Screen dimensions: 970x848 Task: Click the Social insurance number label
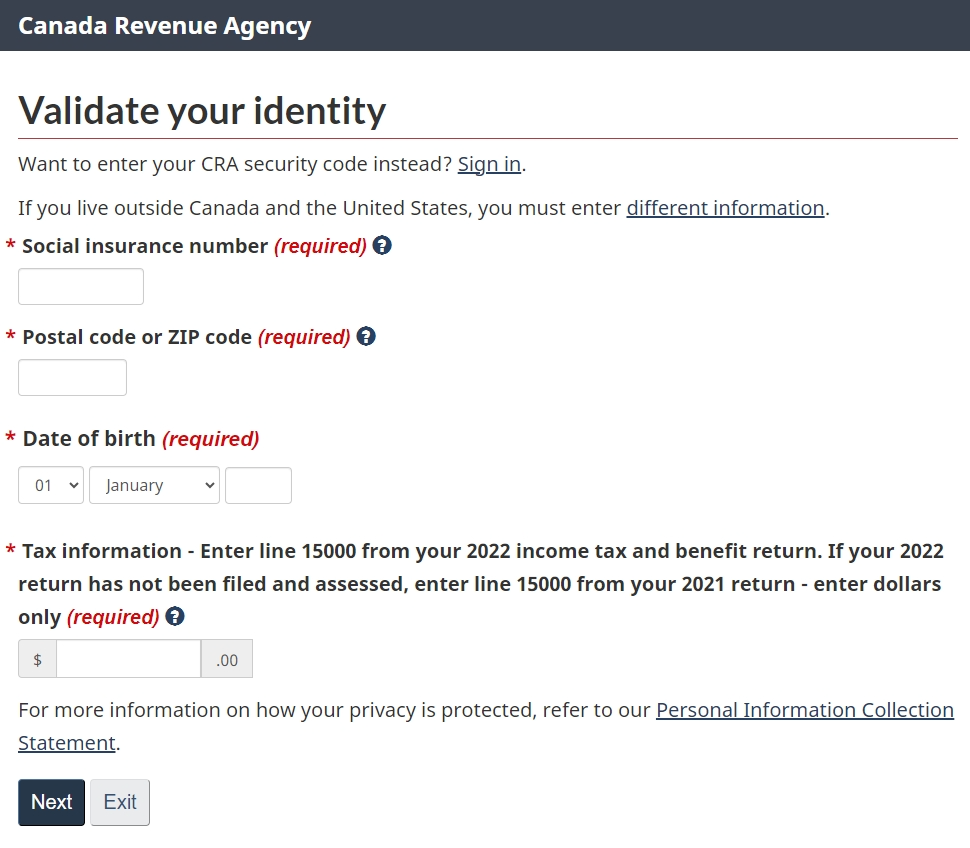[145, 246]
